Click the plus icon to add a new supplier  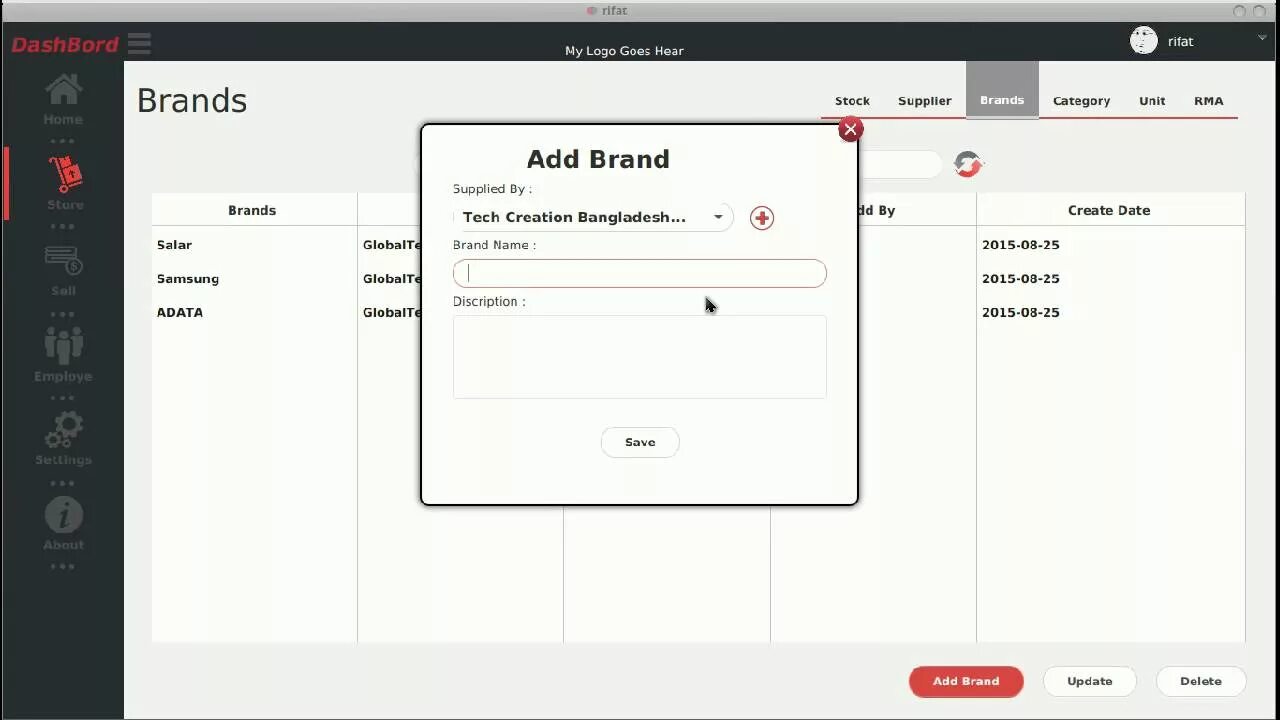(761, 217)
